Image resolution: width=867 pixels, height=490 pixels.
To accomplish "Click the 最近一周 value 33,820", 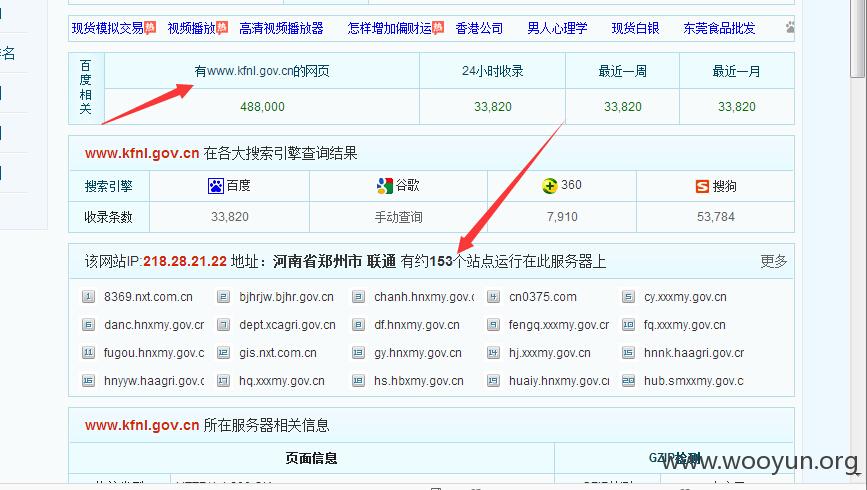I will (623, 107).
